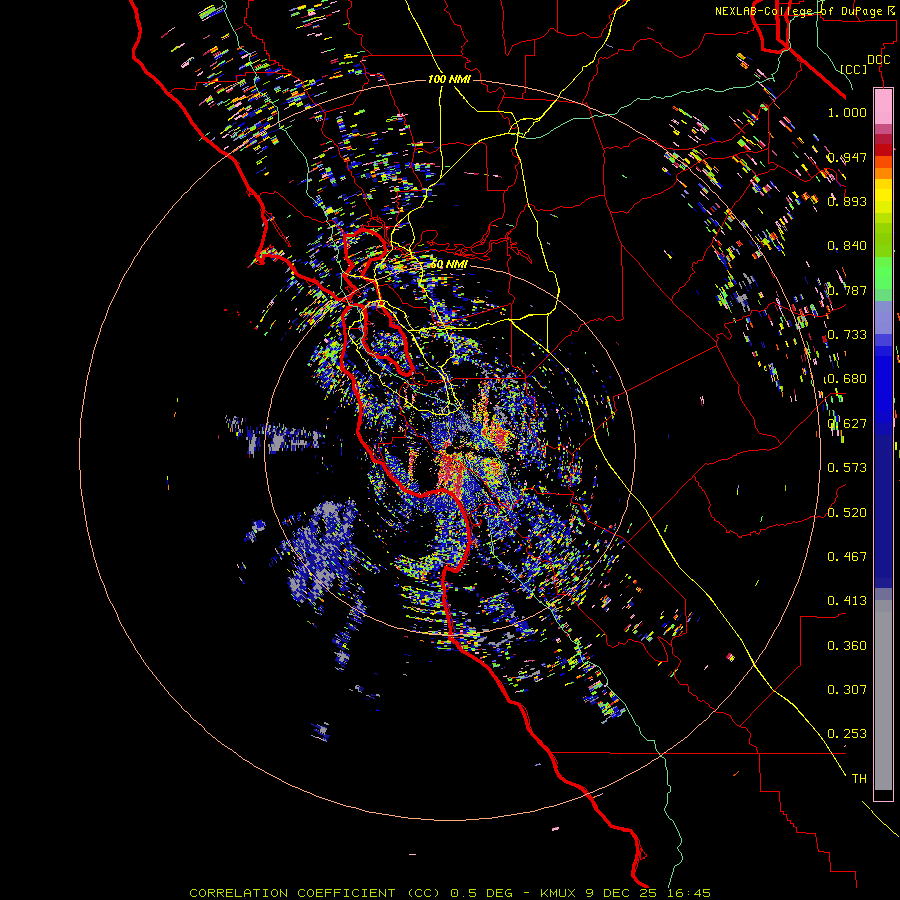Click the 16:45 timestamp text

pos(690,893)
